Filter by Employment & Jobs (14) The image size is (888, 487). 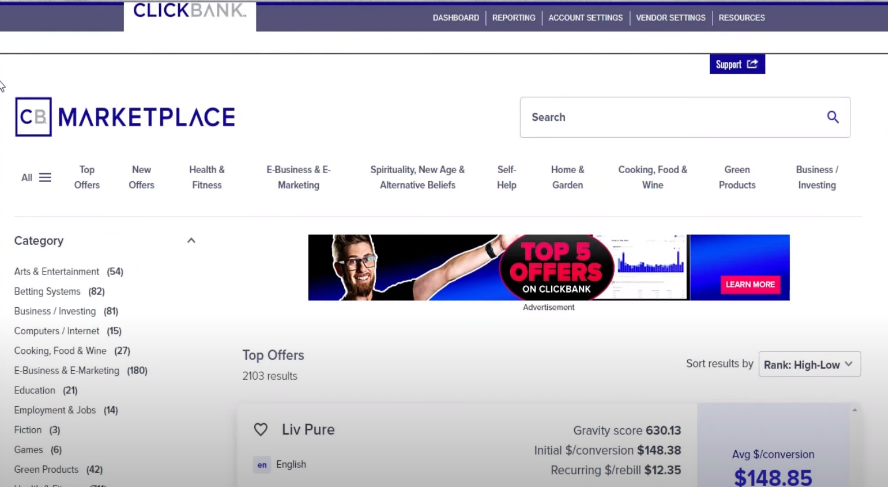[66, 411]
